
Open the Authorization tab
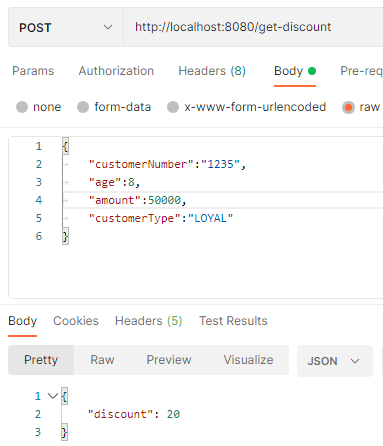coord(116,71)
